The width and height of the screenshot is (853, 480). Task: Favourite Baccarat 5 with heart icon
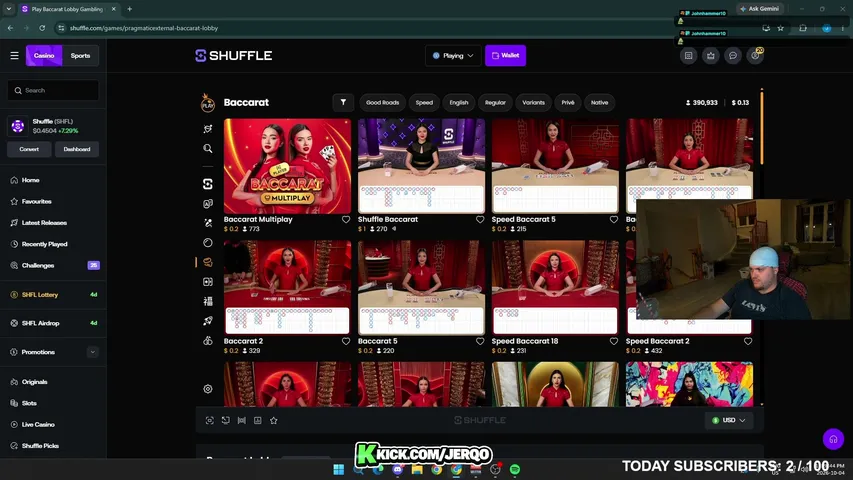pos(480,341)
